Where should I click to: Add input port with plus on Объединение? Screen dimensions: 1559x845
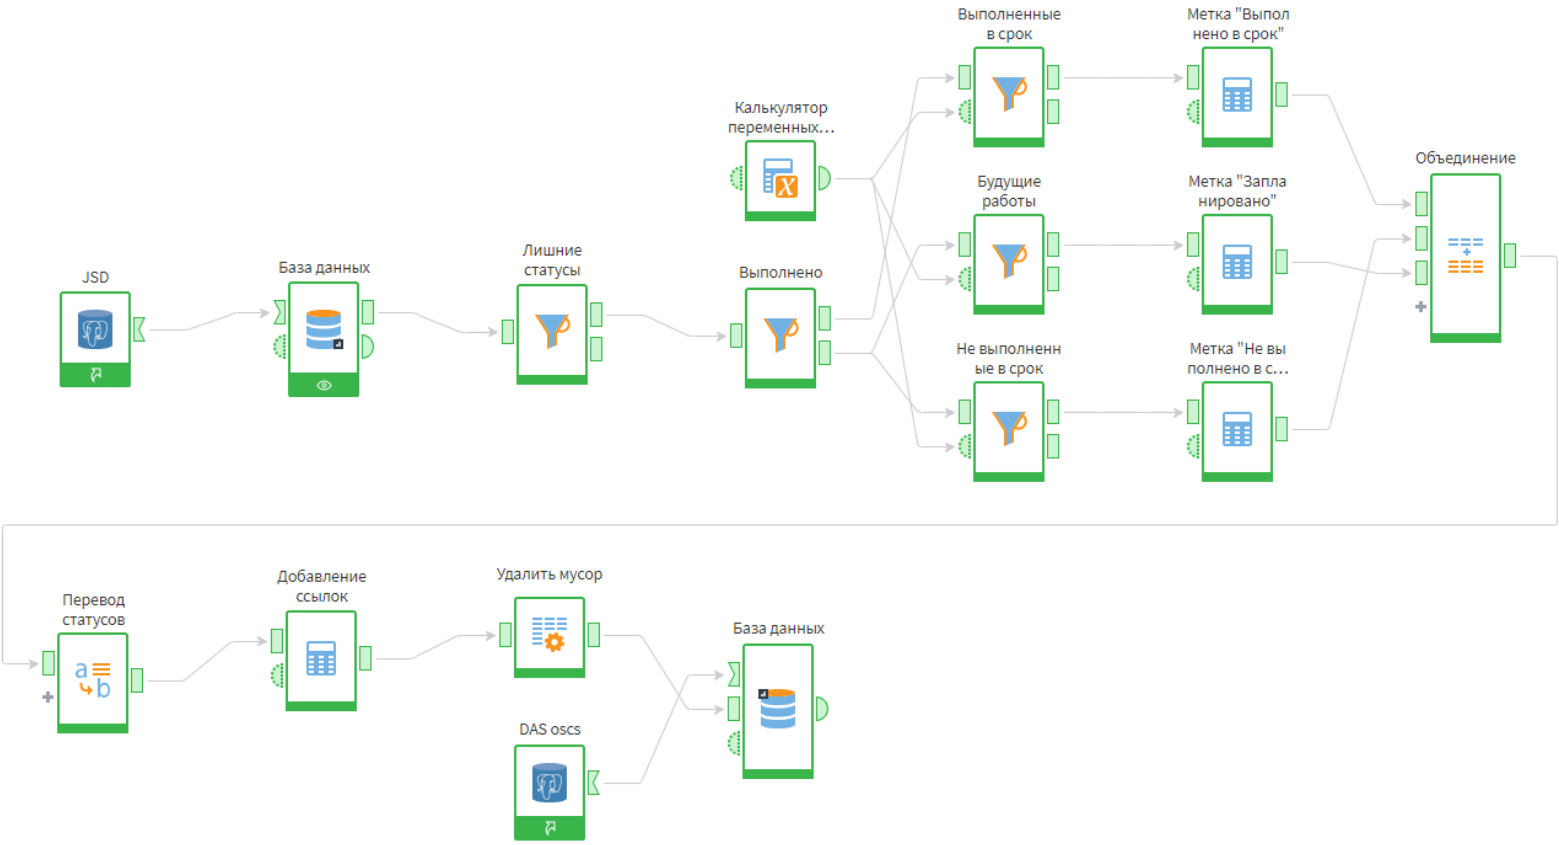tap(1421, 307)
